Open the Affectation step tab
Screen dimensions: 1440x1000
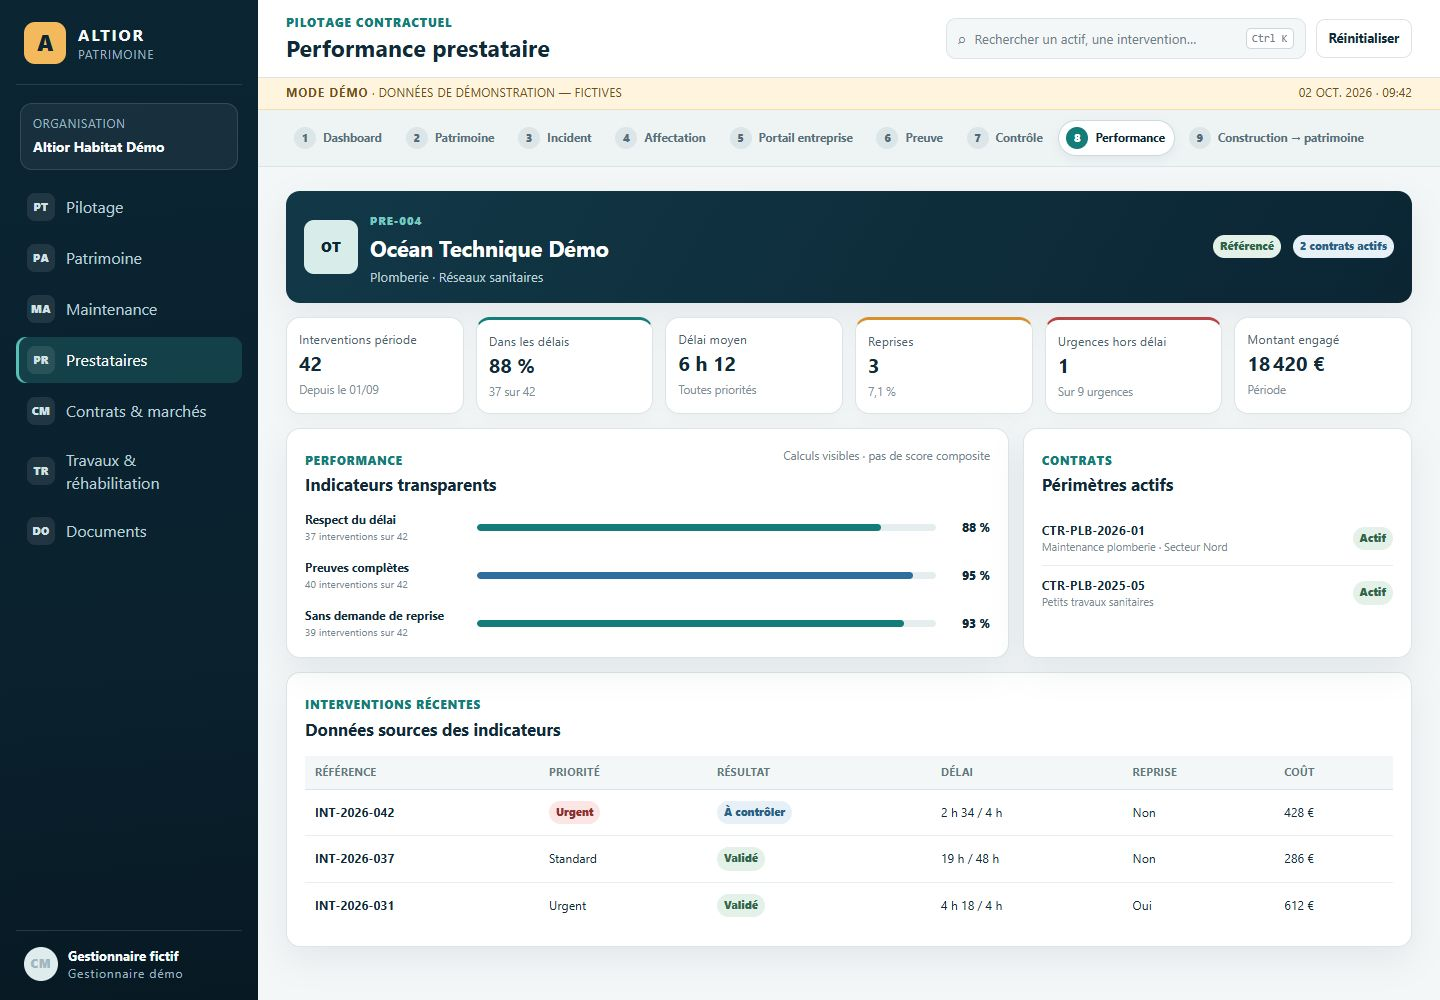pyautogui.click(x=662, y=138)
